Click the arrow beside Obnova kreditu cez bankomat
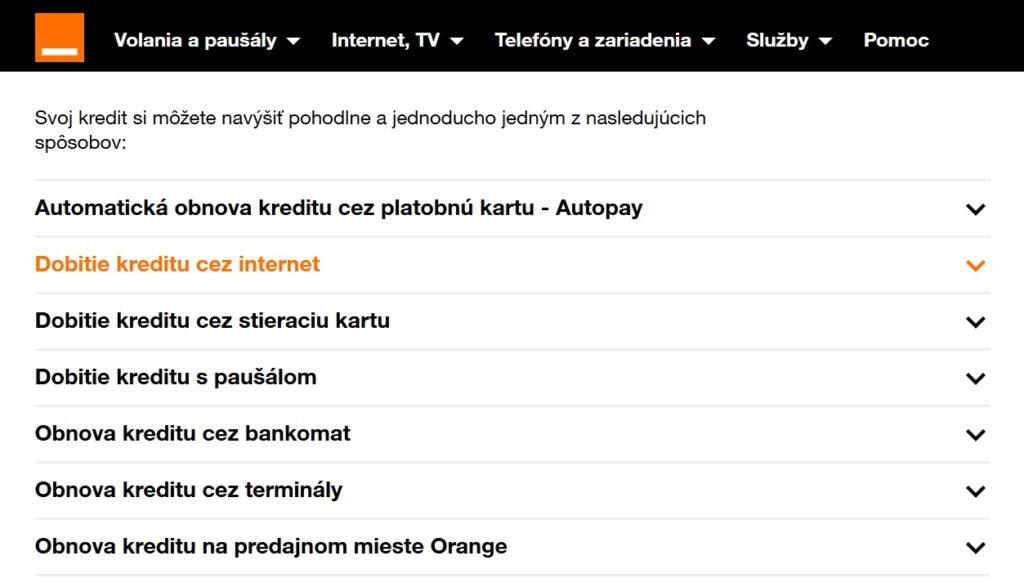Image resolution: width=1024 pixels, height=587 pixels. click(x=973, y=434)
